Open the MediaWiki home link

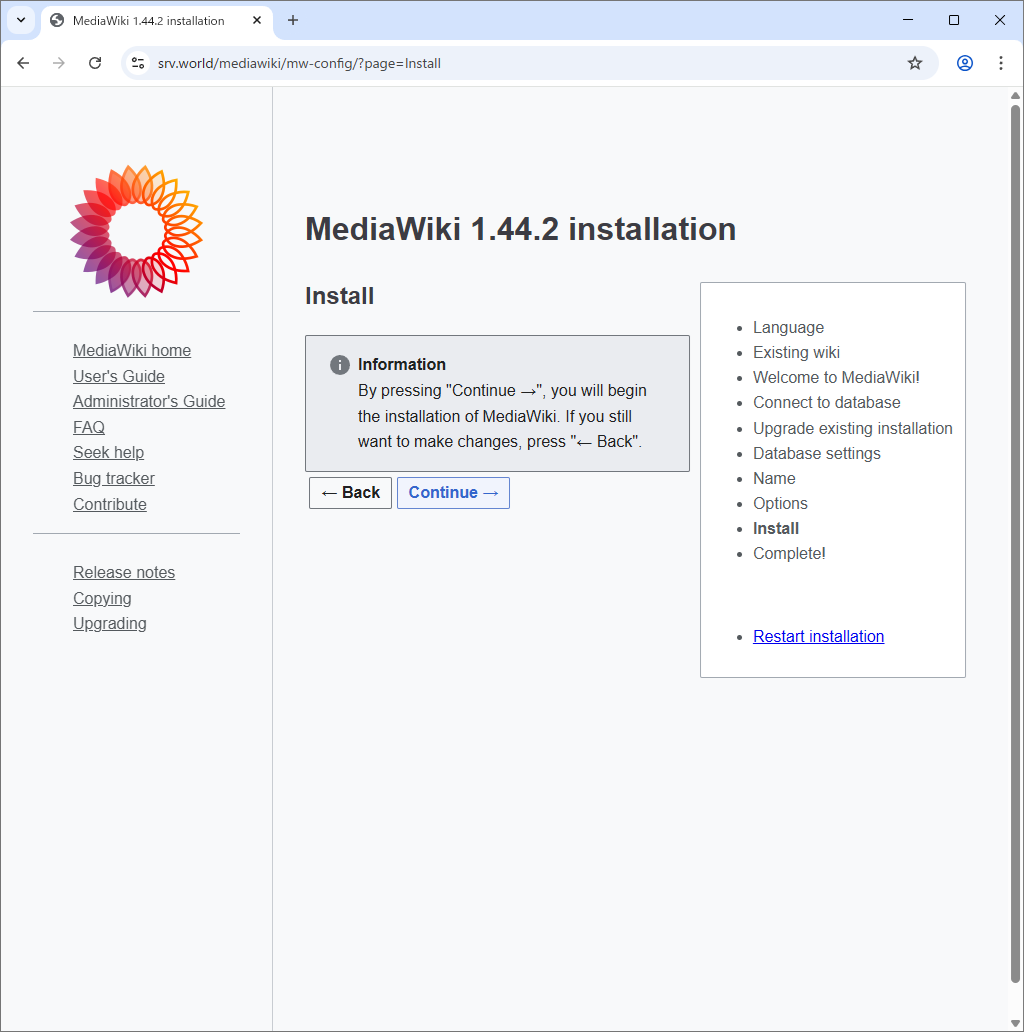[132, 350]
